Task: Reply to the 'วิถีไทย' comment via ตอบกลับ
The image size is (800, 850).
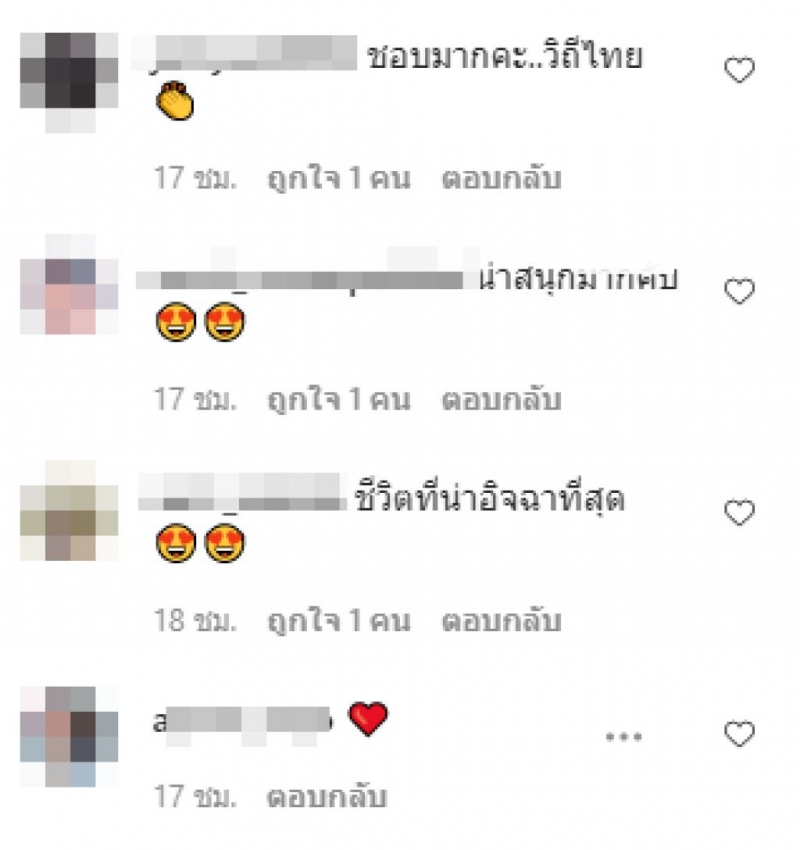Action: click(501, 178)
